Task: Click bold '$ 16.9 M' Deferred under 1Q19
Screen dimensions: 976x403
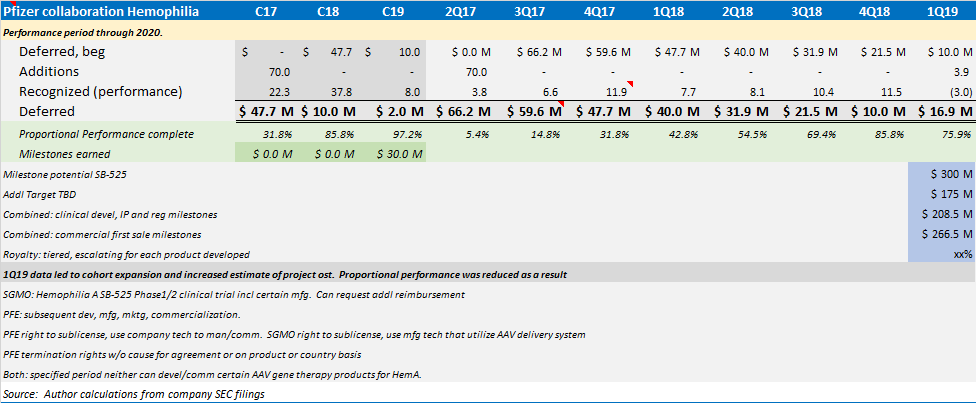Action: point(945,111)
